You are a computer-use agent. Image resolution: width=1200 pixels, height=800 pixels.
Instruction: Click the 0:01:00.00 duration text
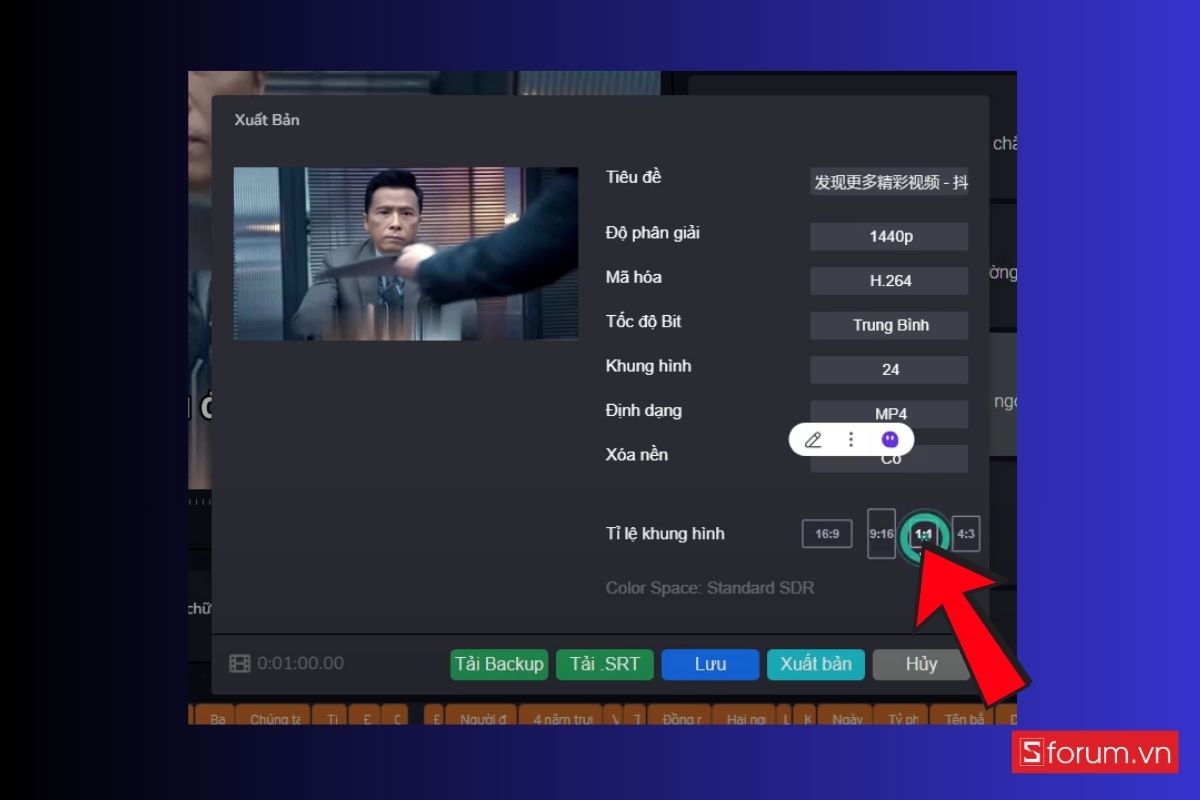300,664
